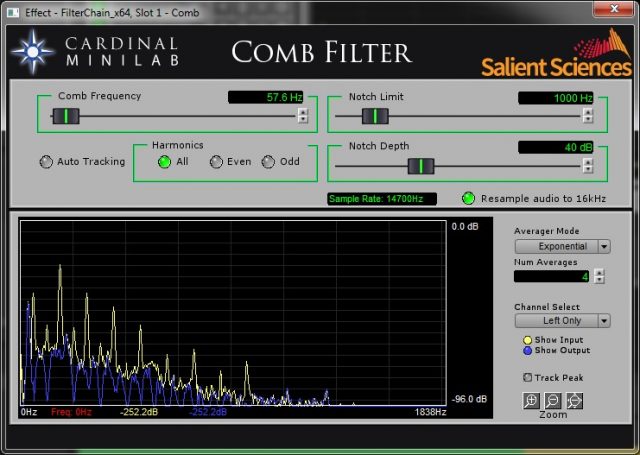
Task: Click the Comb Frequency 57.6 Hz value field
Action: point(266,97)
